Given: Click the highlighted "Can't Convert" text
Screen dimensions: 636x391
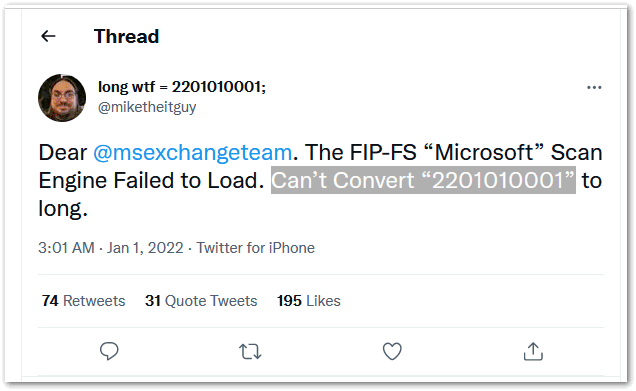Looking at the screenshot, I should coord(343,180).
